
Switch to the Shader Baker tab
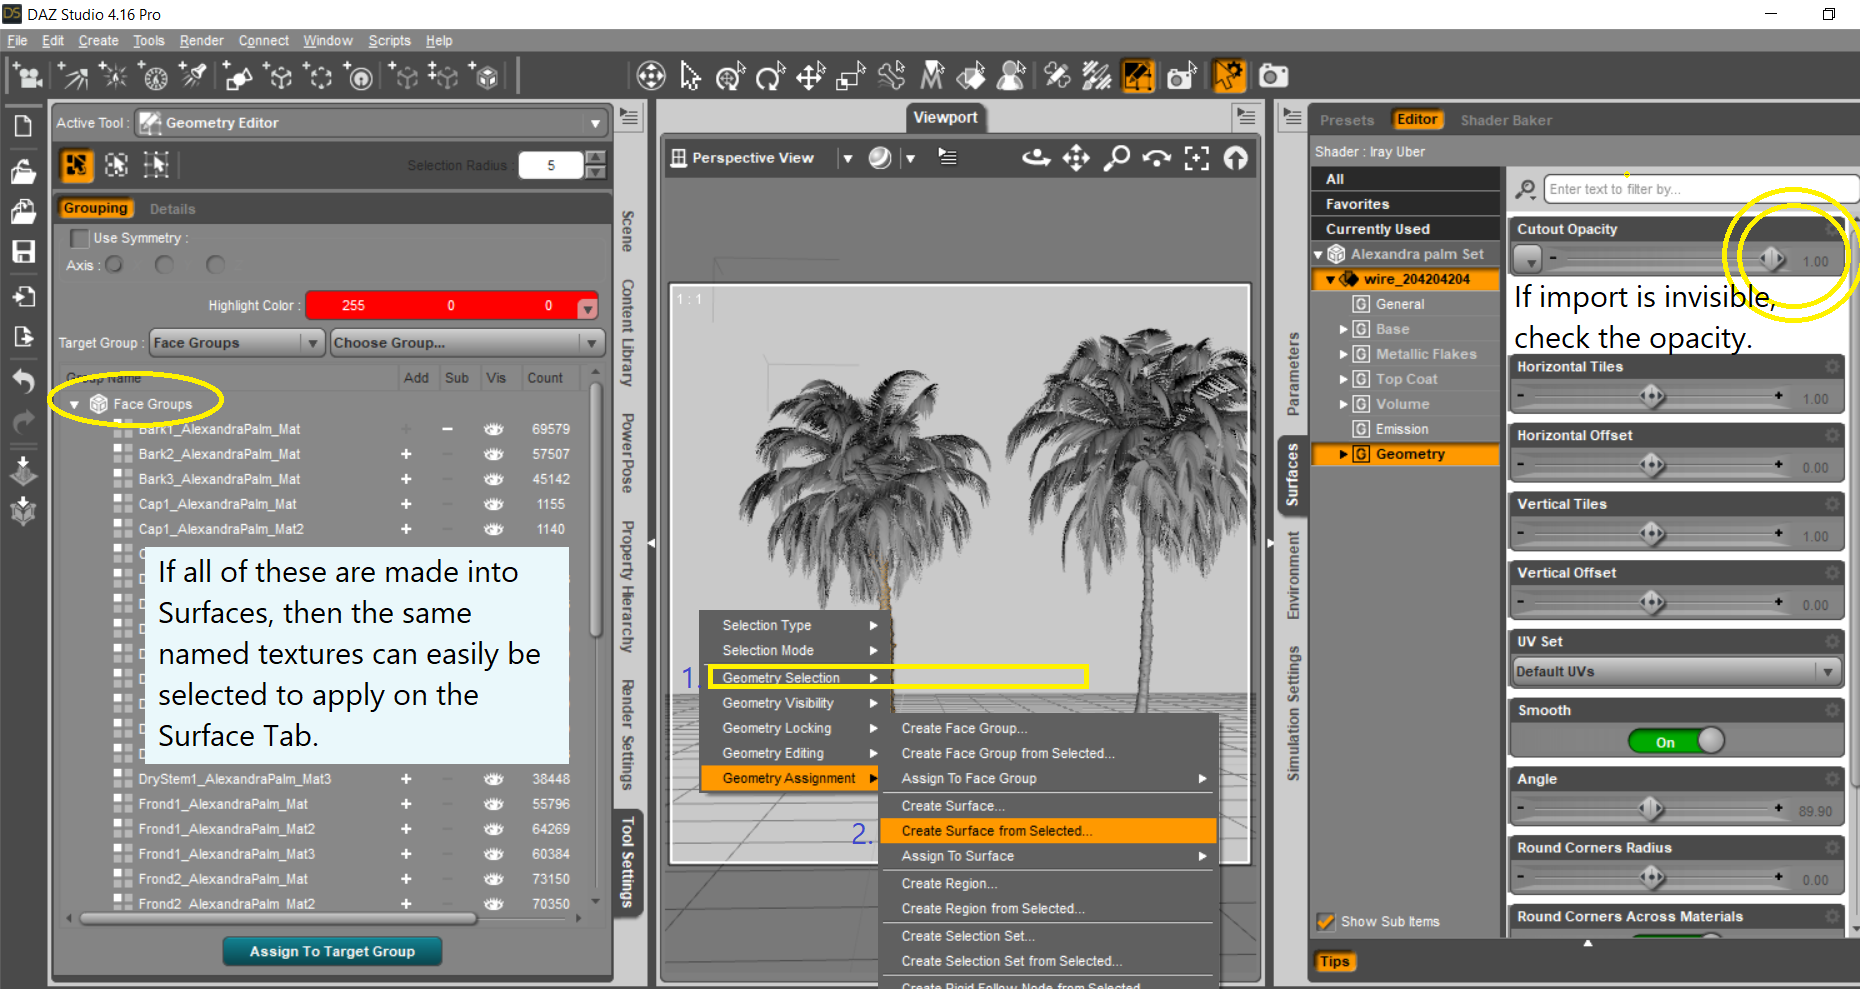tap(1506, 120)
